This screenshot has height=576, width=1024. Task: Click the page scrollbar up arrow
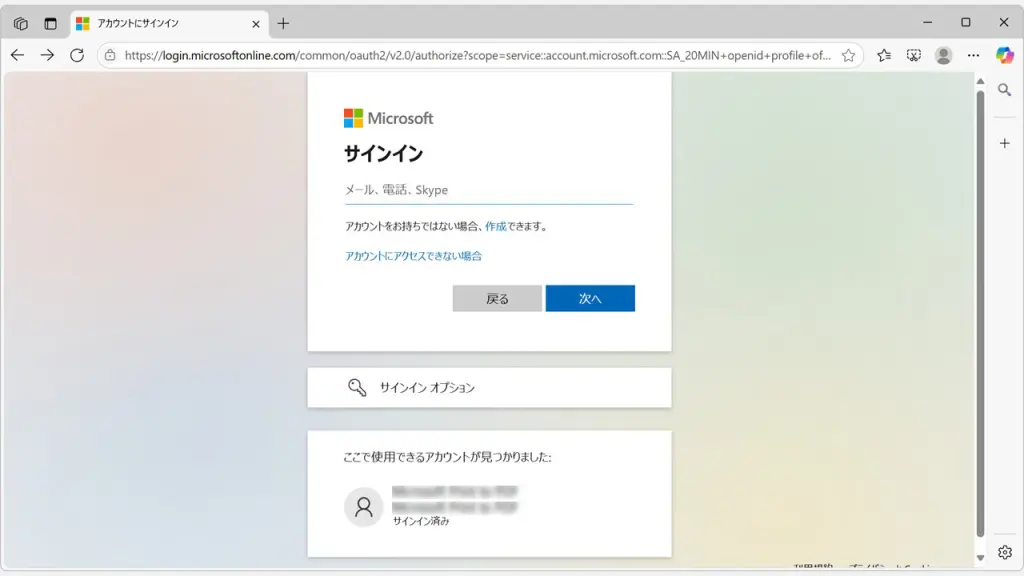(x=980, y=82)
